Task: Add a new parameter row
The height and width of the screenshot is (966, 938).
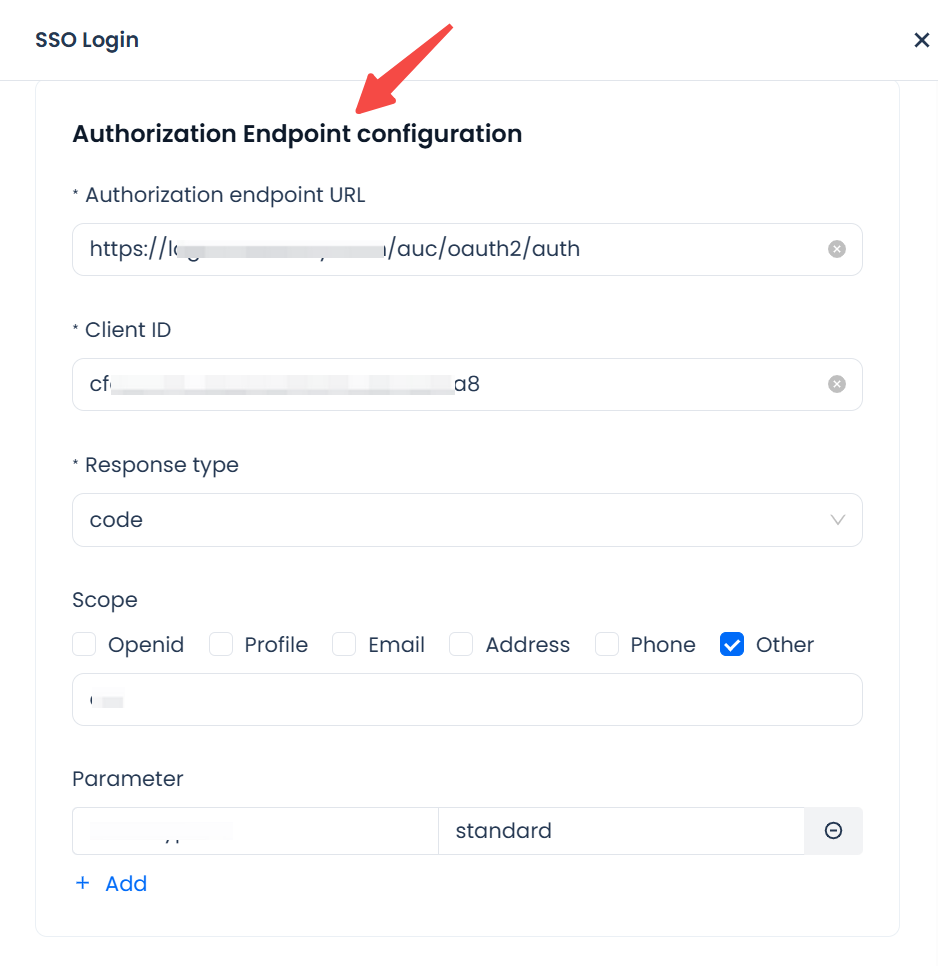Action: pyautogui.click(x=112, y=884)
